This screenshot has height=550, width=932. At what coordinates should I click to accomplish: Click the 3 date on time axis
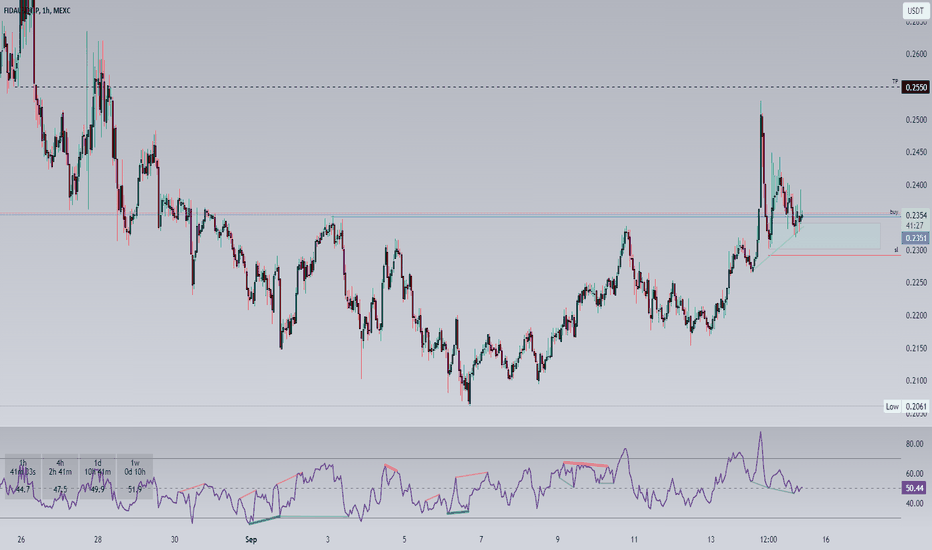(328, 540)
